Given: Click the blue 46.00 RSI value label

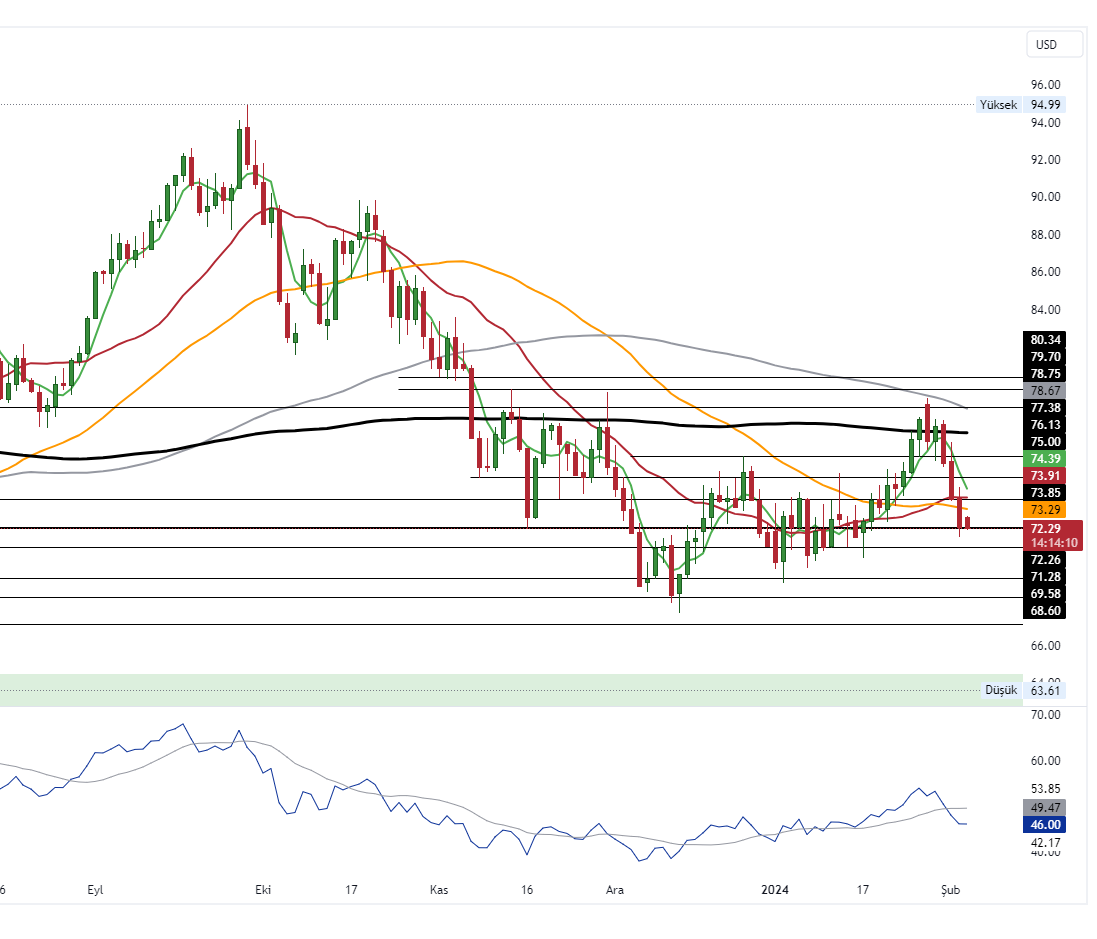Looking at the screenshot, I should click(x=1045, y=825).
